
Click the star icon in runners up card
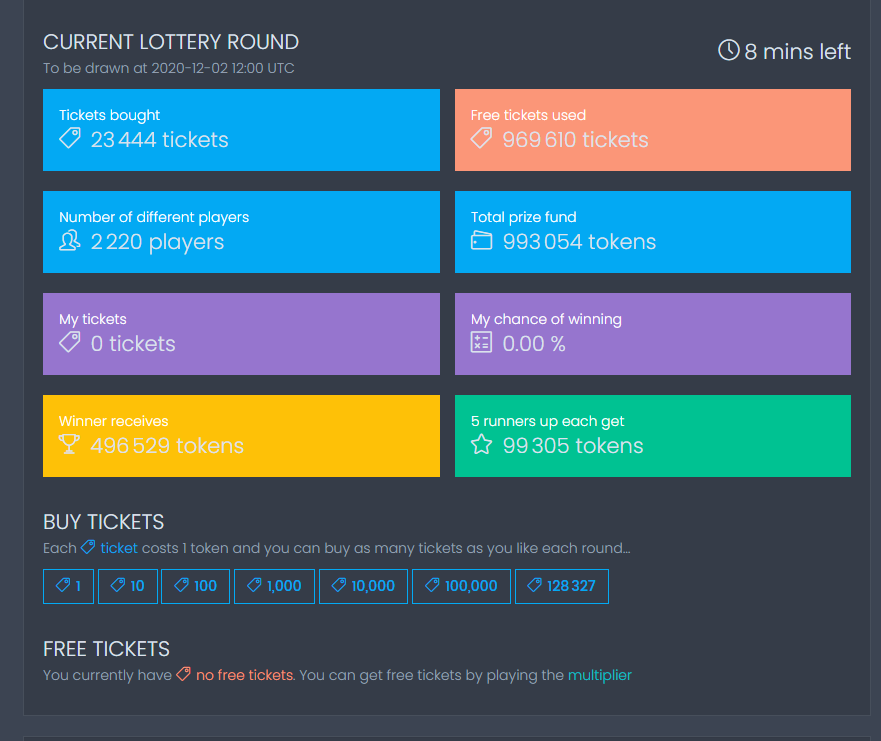click(x=482, y=444)
